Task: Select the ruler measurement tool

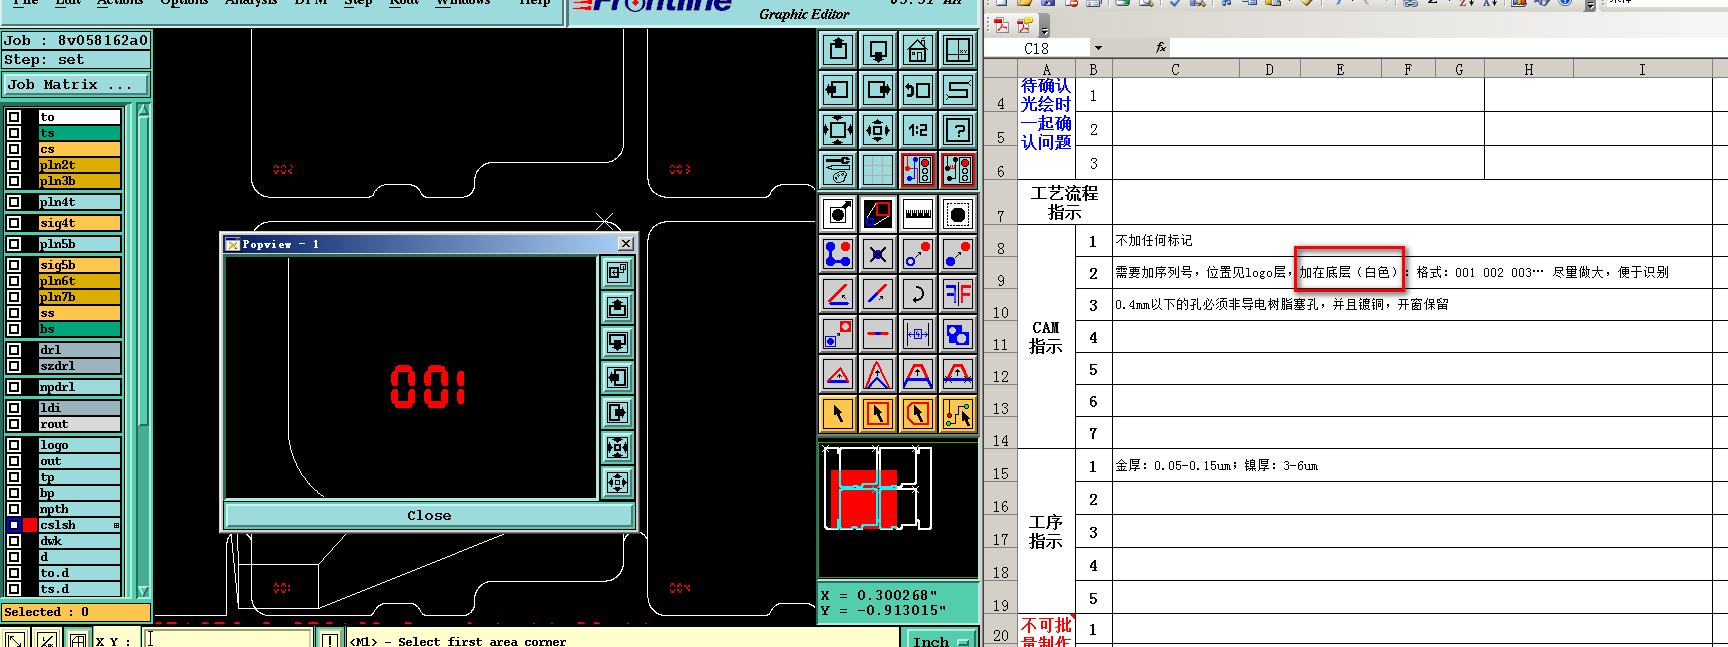Action: pyautogui.click(x=918, y=213)
